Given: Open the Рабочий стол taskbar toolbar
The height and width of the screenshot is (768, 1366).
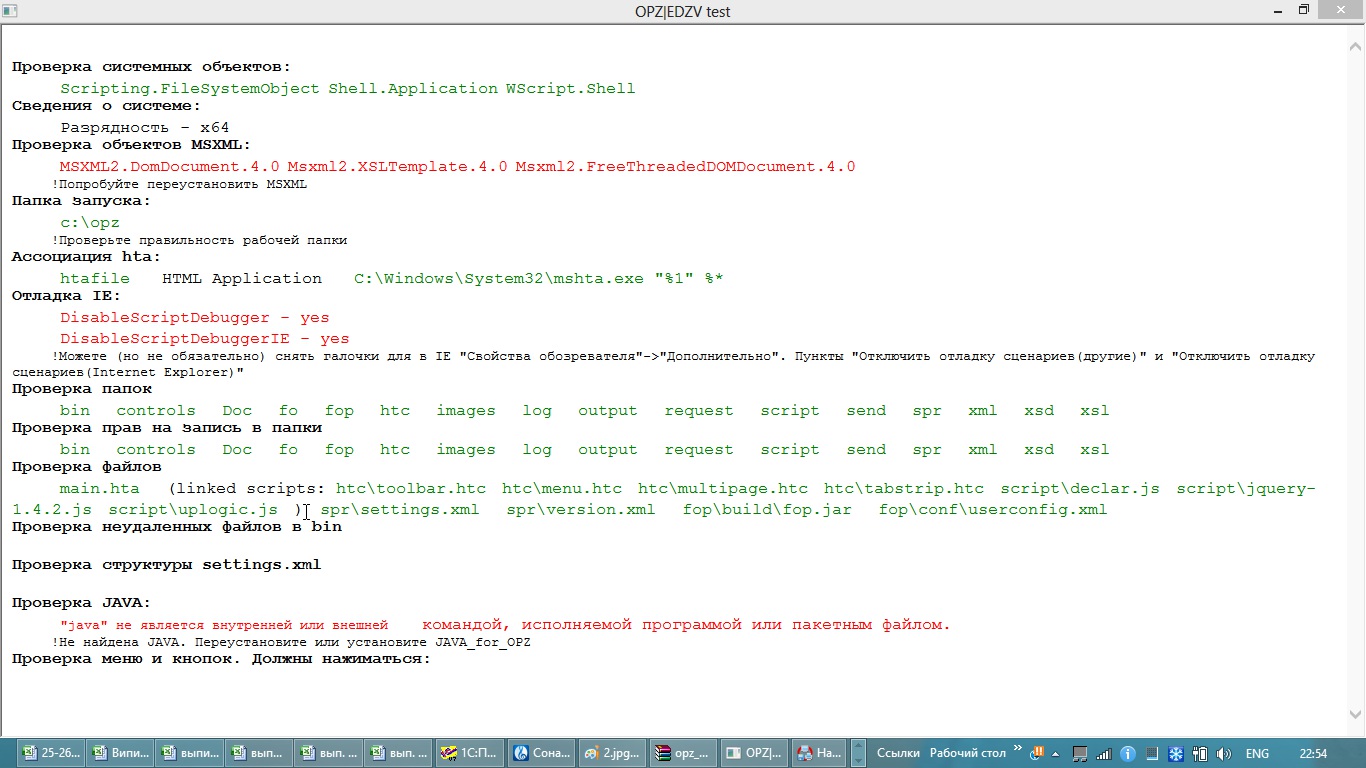Looking at the screenshot, I should (968, 753).
